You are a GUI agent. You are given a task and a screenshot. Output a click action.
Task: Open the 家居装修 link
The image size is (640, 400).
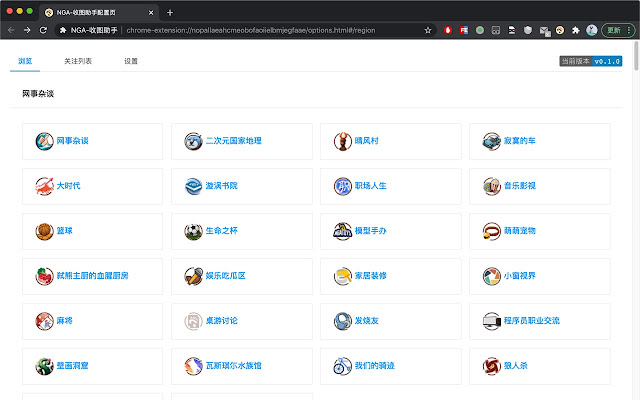tap(370, 276)
